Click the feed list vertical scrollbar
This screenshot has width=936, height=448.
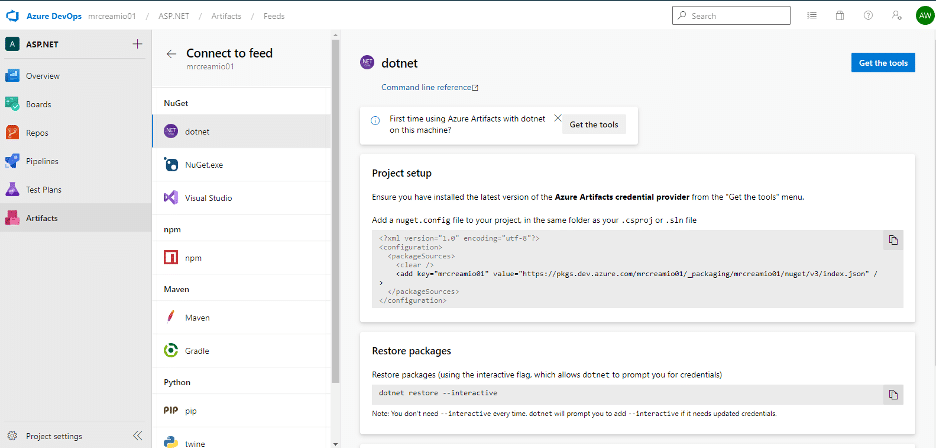point(335,209)
